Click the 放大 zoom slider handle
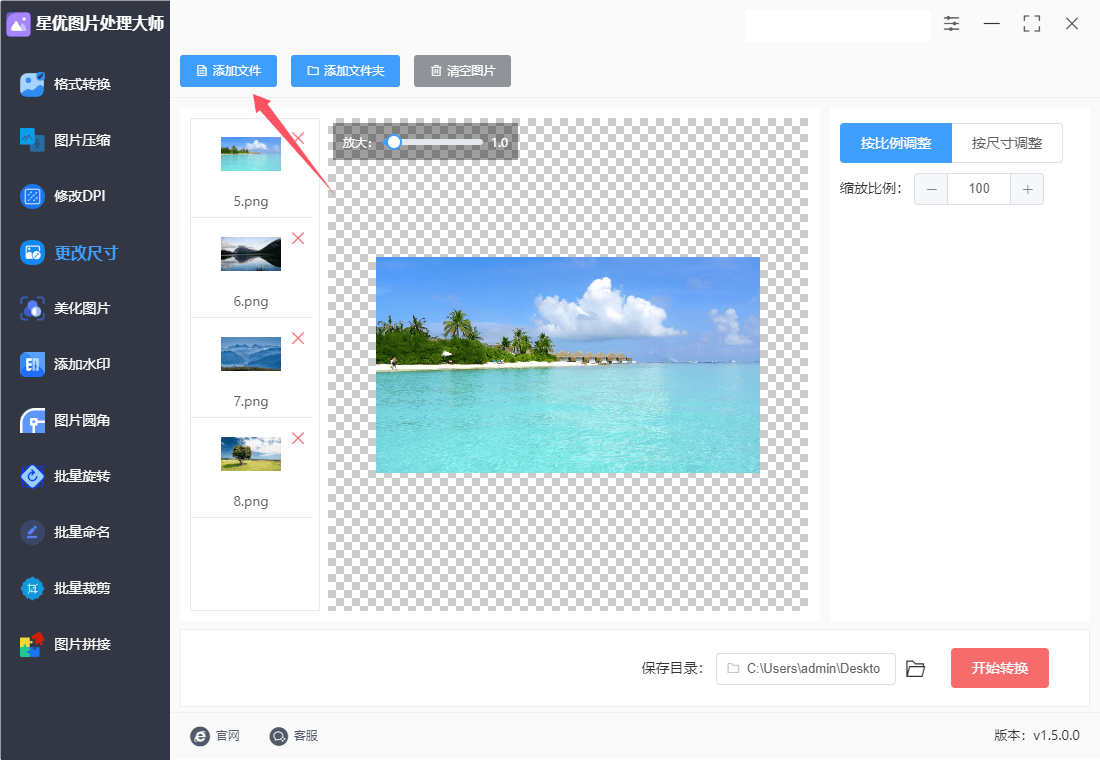1100x760 pixels. (394, 143)
